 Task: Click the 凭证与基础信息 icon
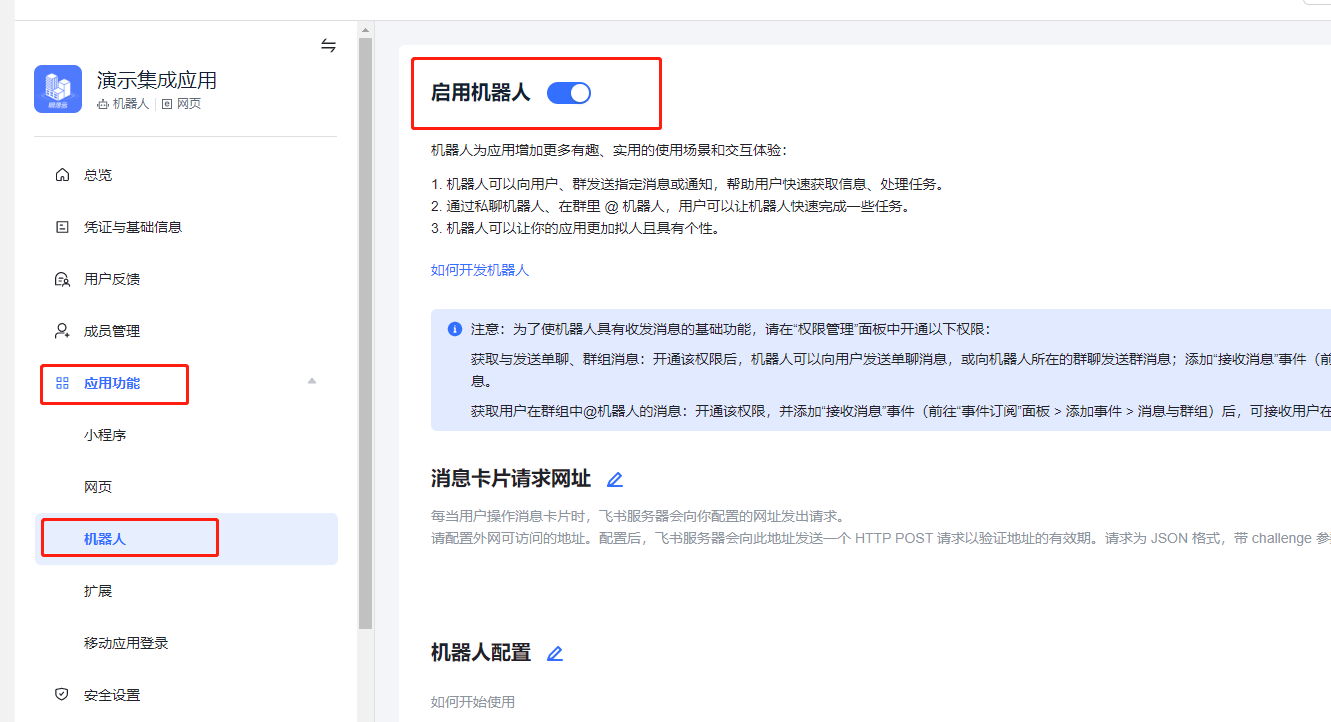point(62,227)
